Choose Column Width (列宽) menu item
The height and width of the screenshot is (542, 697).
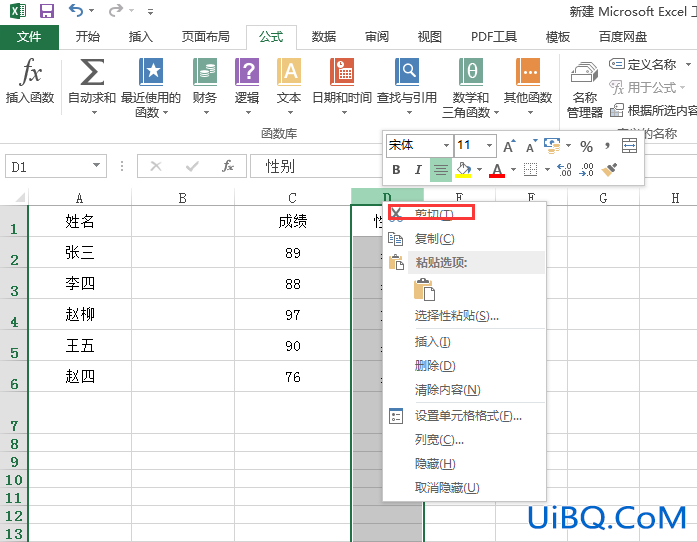pos(465,440)
